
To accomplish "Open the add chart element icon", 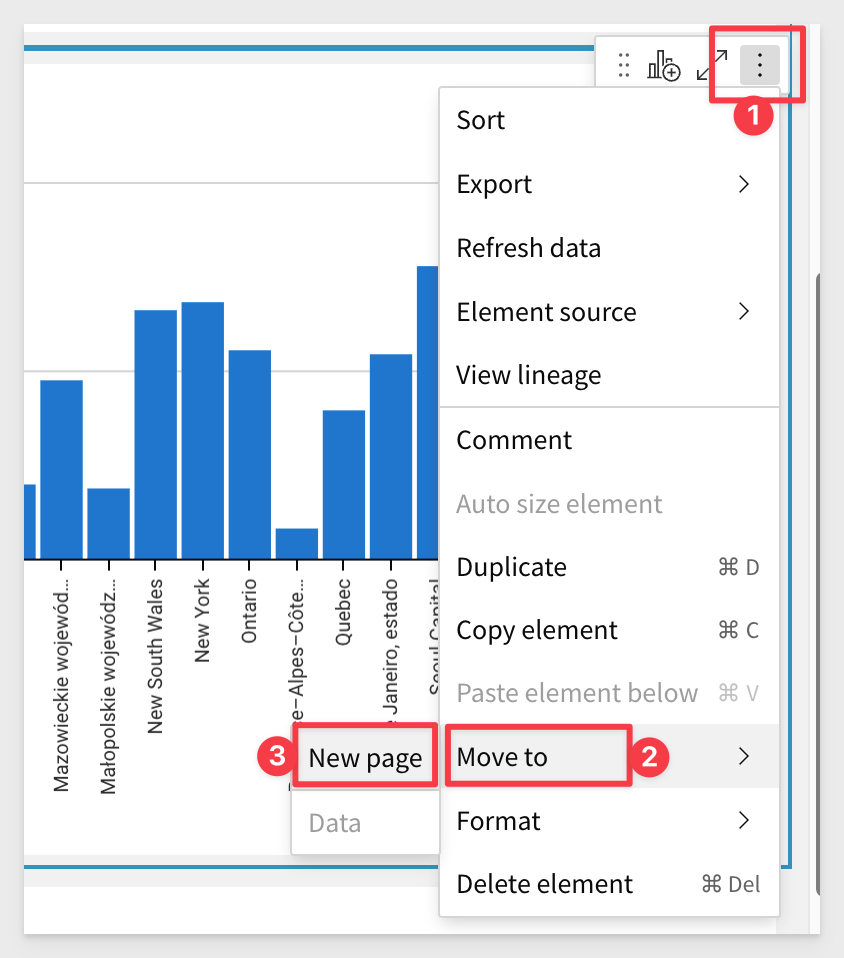I will (x=664, y=66).
